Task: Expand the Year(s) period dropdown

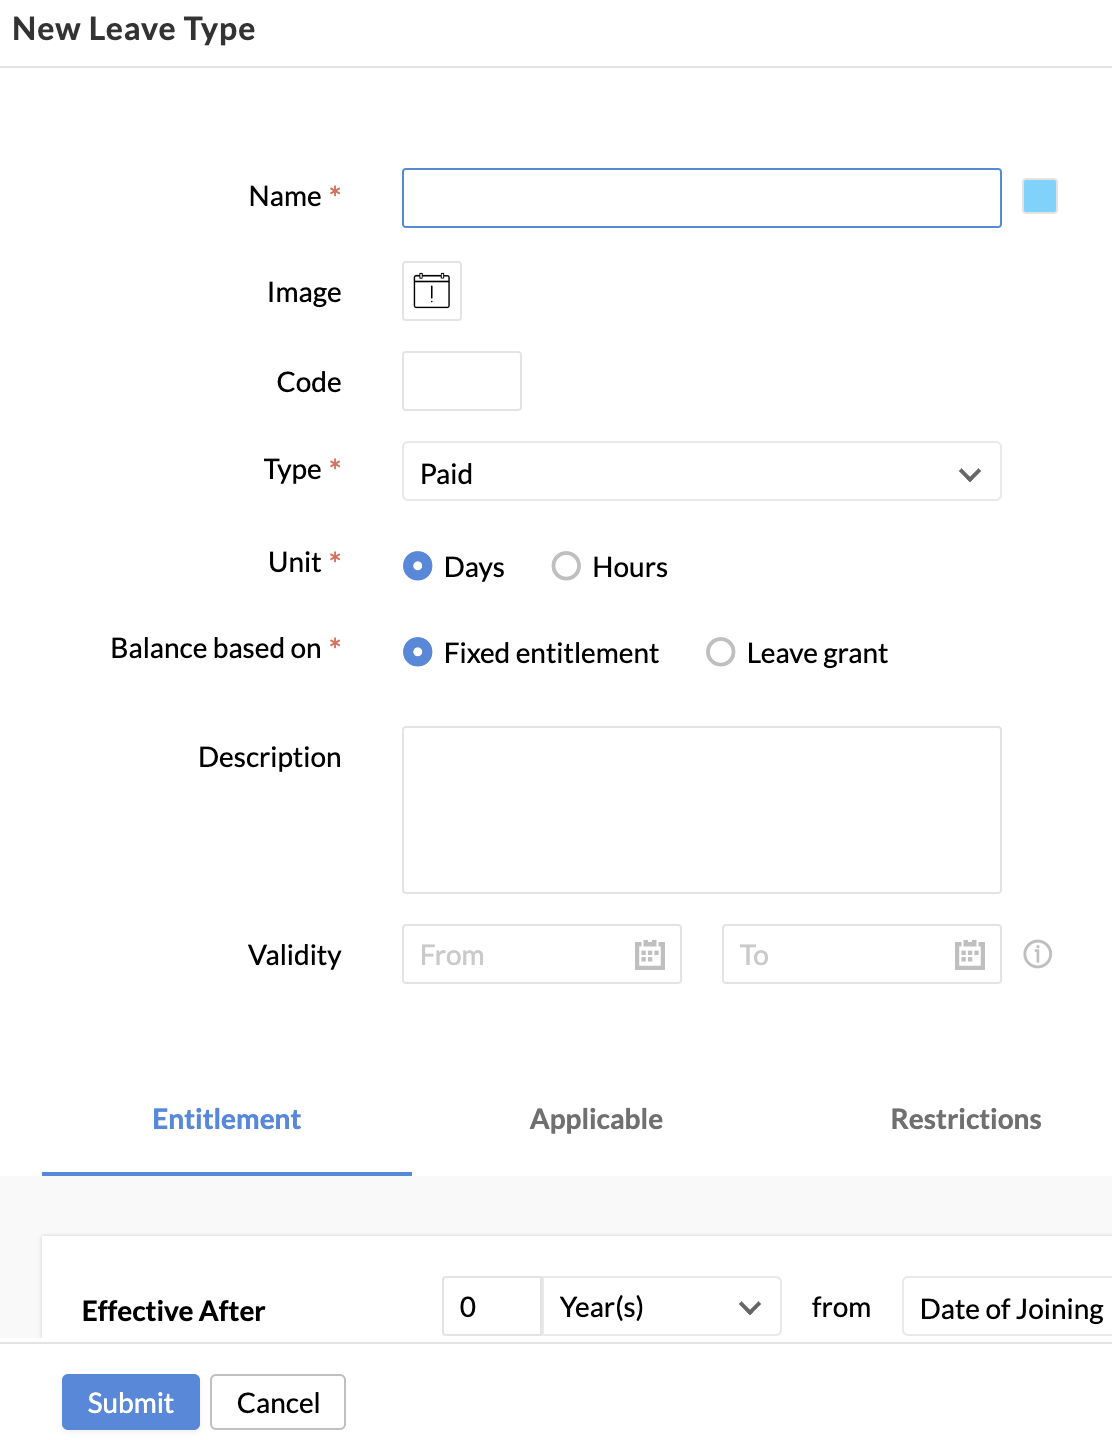Action: pos(661,1307)
